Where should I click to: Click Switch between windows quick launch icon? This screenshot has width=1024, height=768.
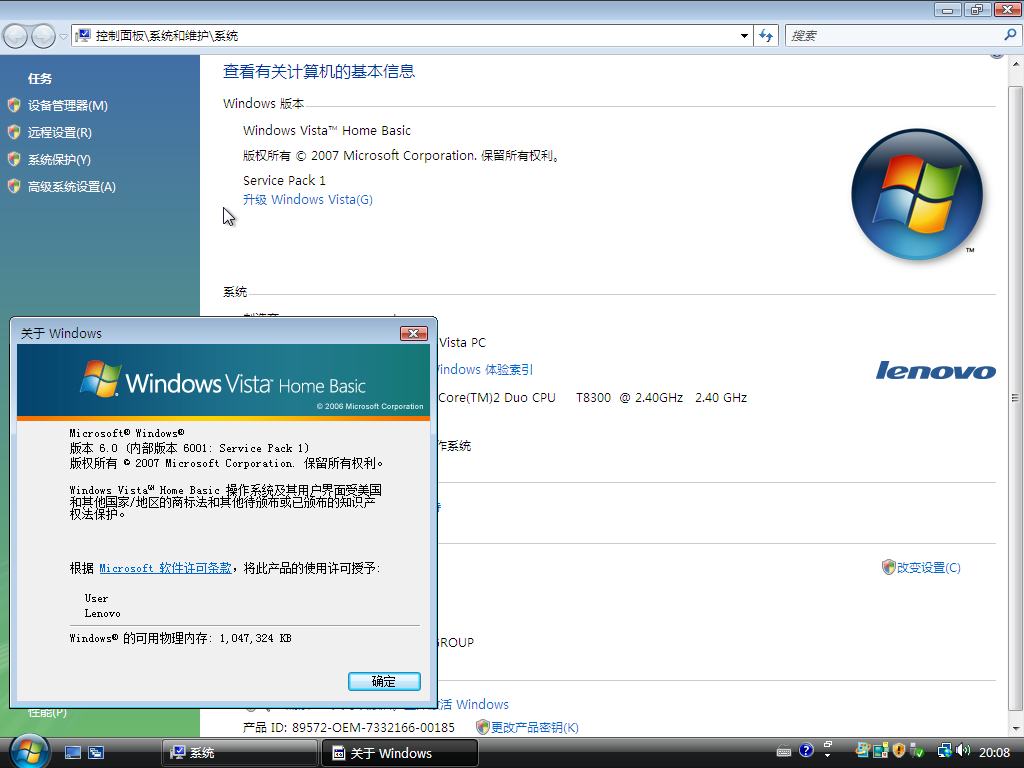click(96, 752)
